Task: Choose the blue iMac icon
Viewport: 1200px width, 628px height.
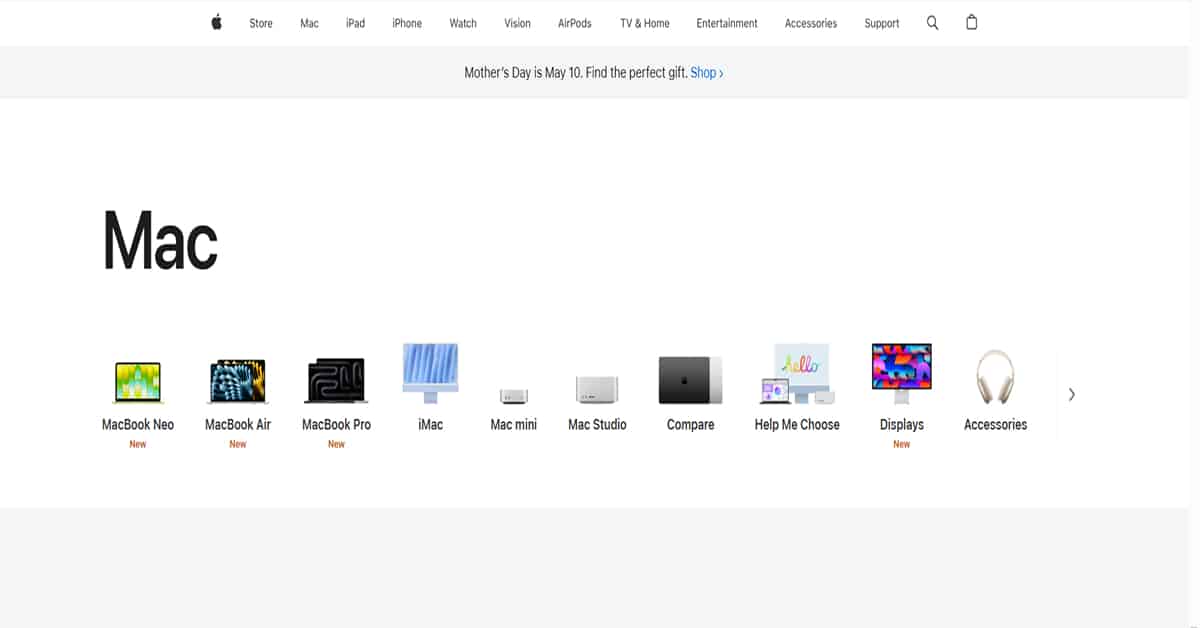Action: tap(430, 373)
